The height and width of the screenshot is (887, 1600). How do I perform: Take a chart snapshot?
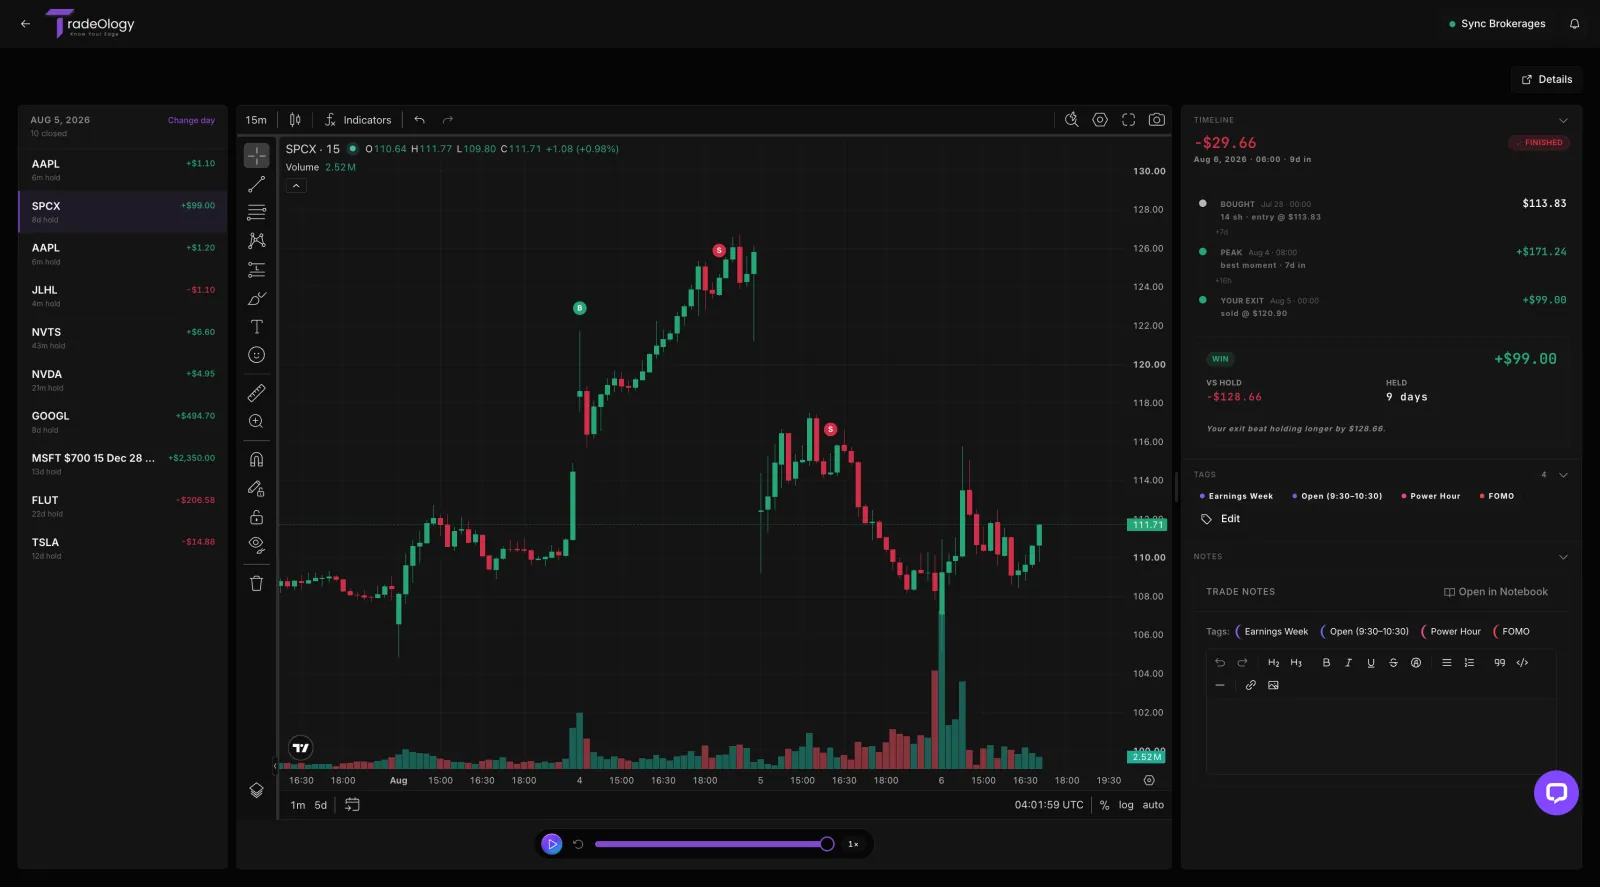click(x=1157, y=120)
